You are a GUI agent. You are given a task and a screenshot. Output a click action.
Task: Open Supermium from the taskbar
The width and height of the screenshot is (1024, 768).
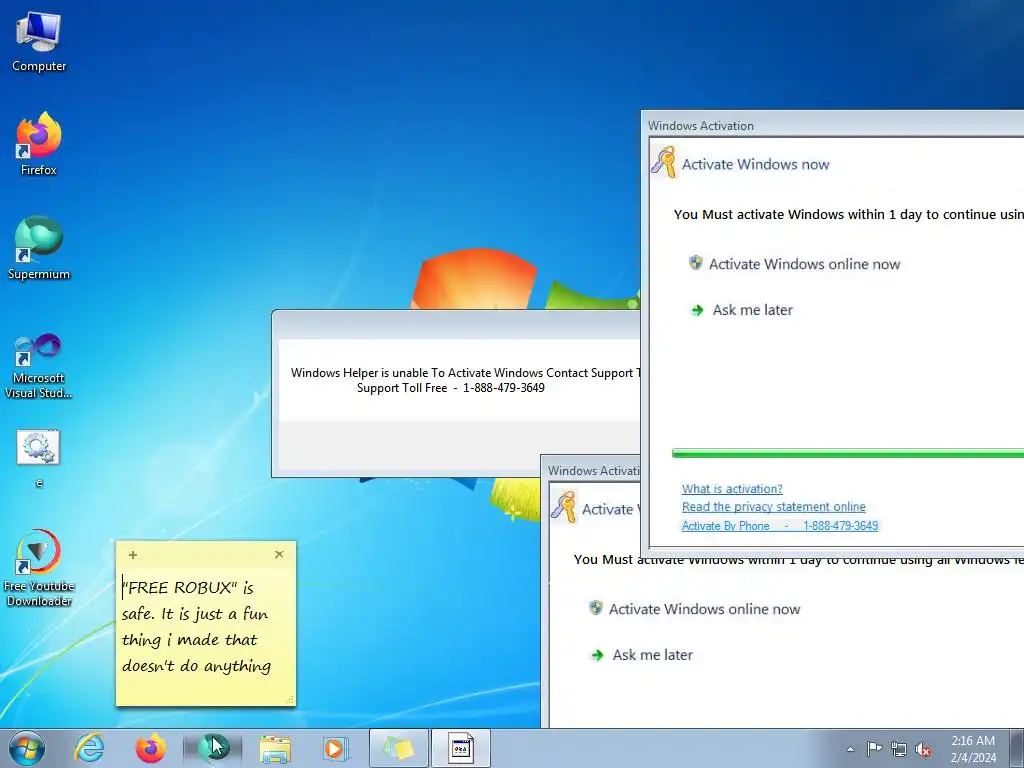click(212, 748)
